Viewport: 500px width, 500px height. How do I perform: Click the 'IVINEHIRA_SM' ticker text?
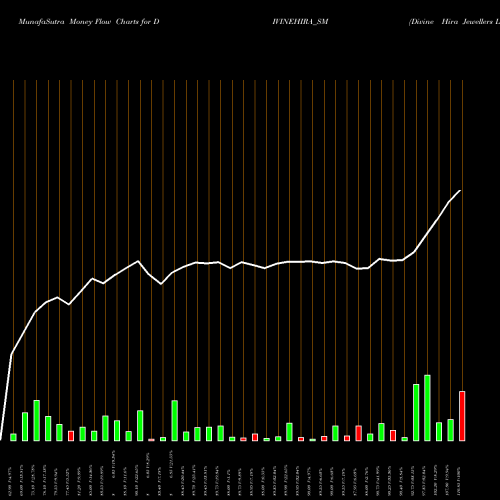[x=300, y=22]
